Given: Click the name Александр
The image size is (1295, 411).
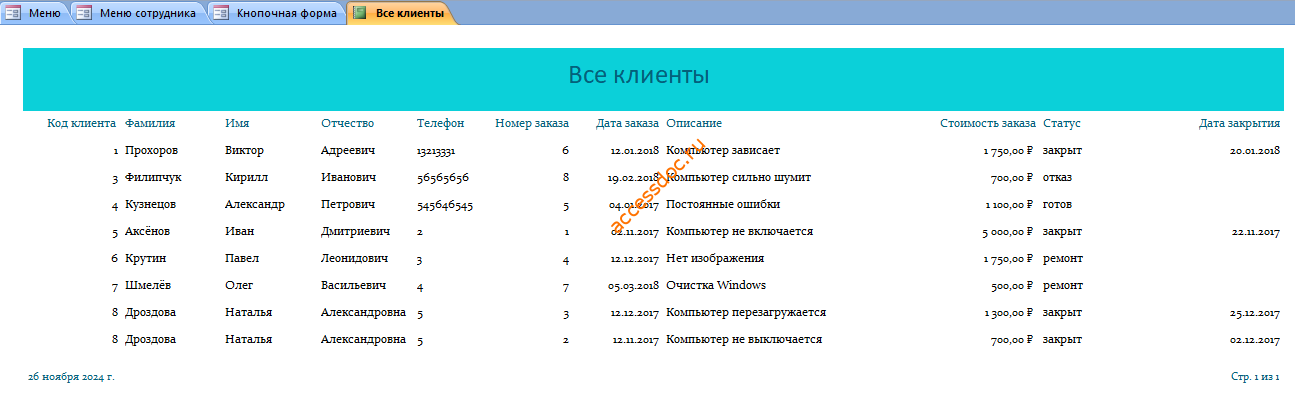Looking at the screenshot, I should tap(255, 204).
